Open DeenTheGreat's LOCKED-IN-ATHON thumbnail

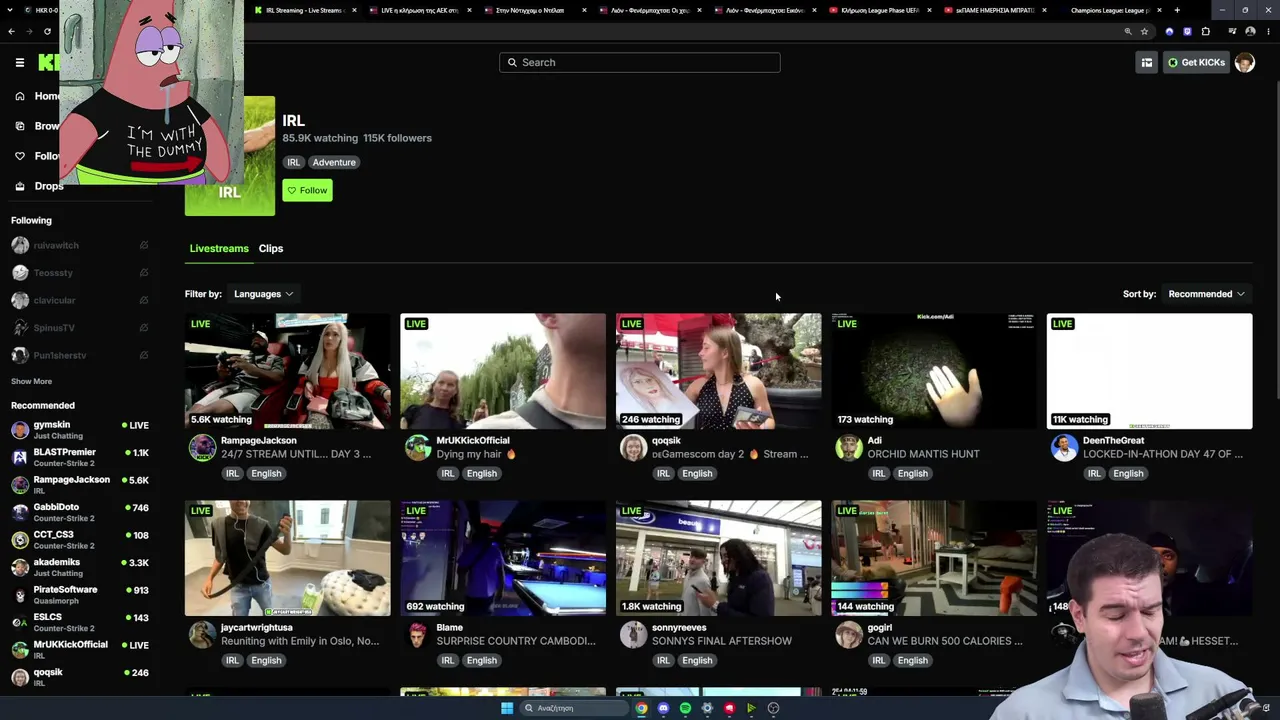coord(1149,371)
